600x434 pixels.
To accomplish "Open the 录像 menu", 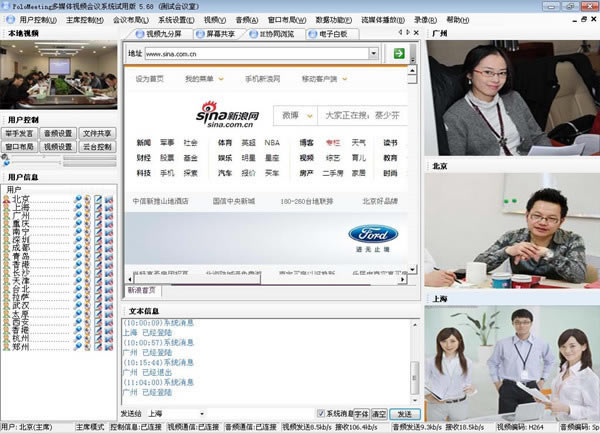I will [425, 20].
